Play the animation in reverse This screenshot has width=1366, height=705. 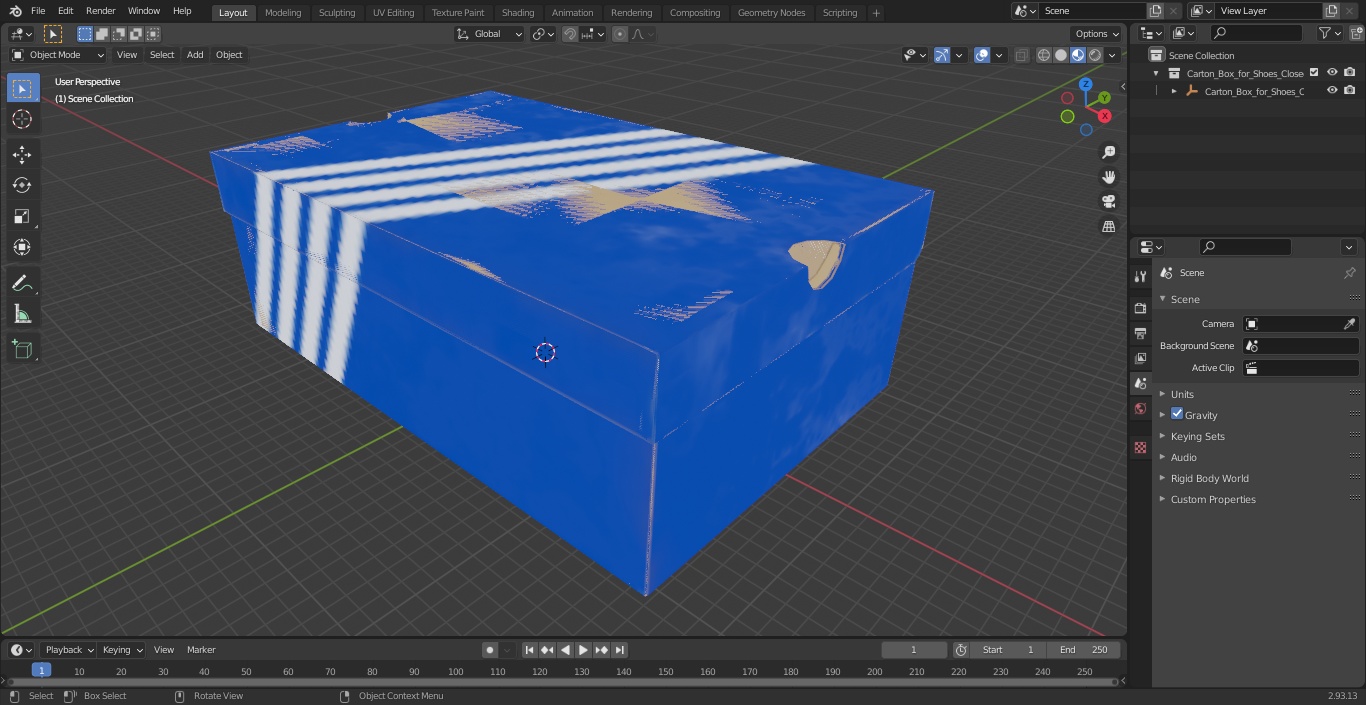pyautogui.click(x=566, y=650)
